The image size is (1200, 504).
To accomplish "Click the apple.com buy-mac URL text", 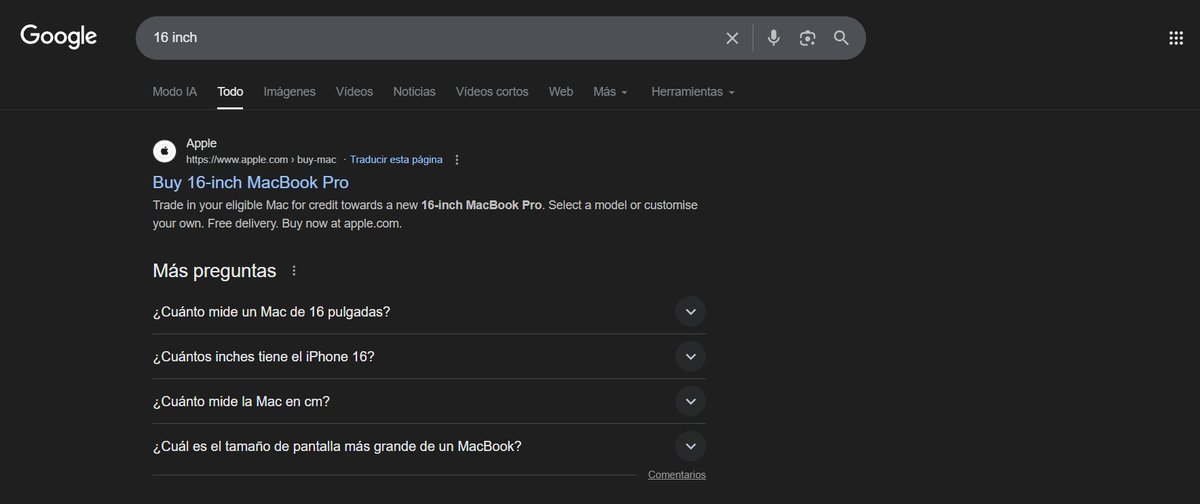I will (x=261, y=160).
